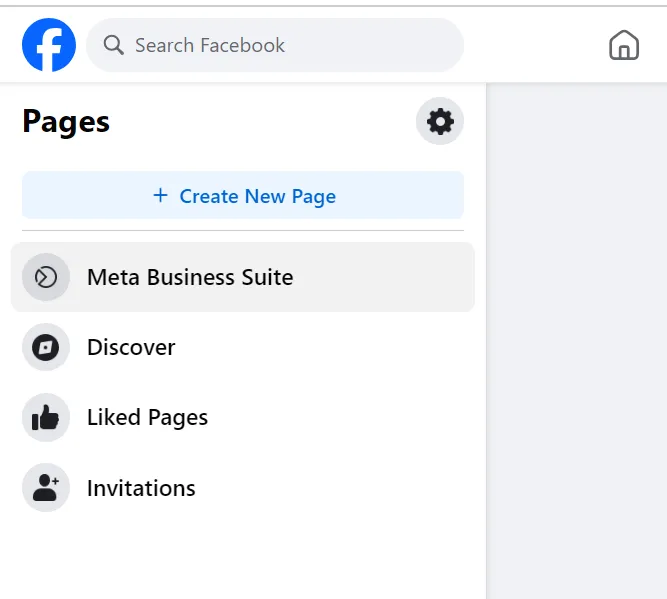
Task: Click the Liked Pages thumbs-up icon
Action: coord(46,418)
